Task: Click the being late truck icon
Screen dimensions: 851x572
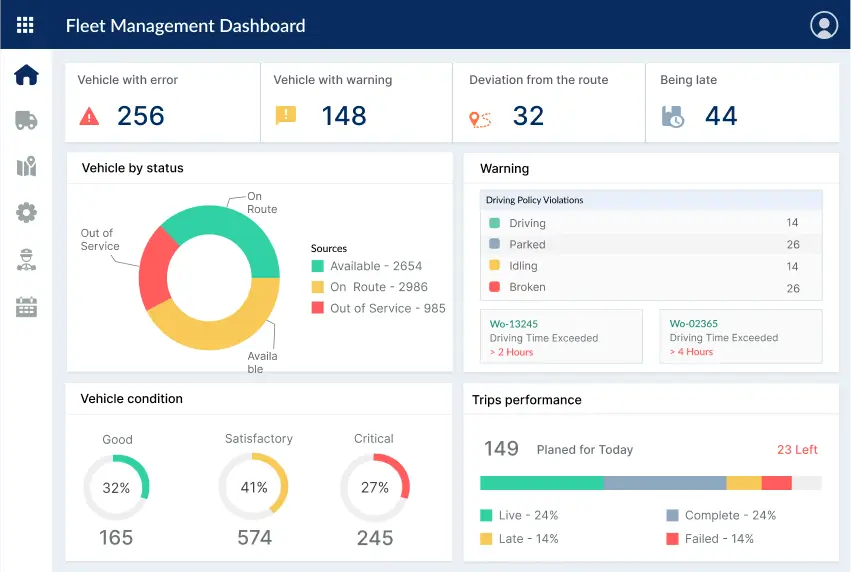Action: coord(673,117)
